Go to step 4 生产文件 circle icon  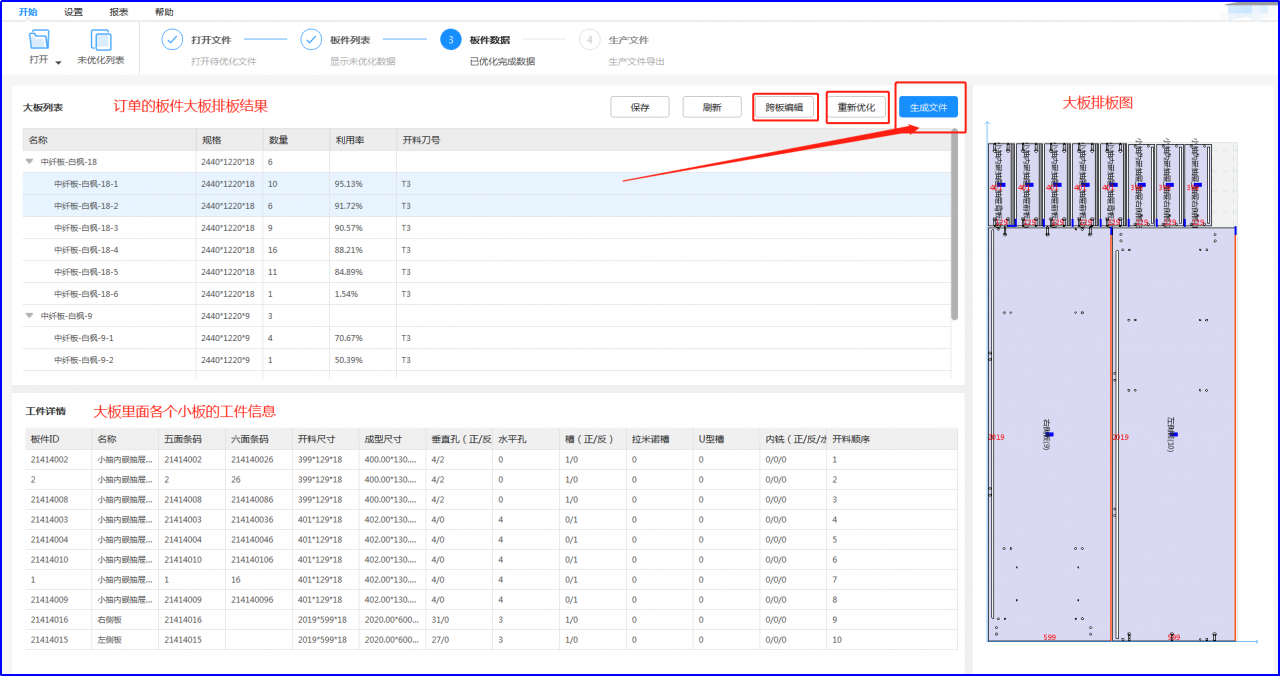tap(590, 40)
